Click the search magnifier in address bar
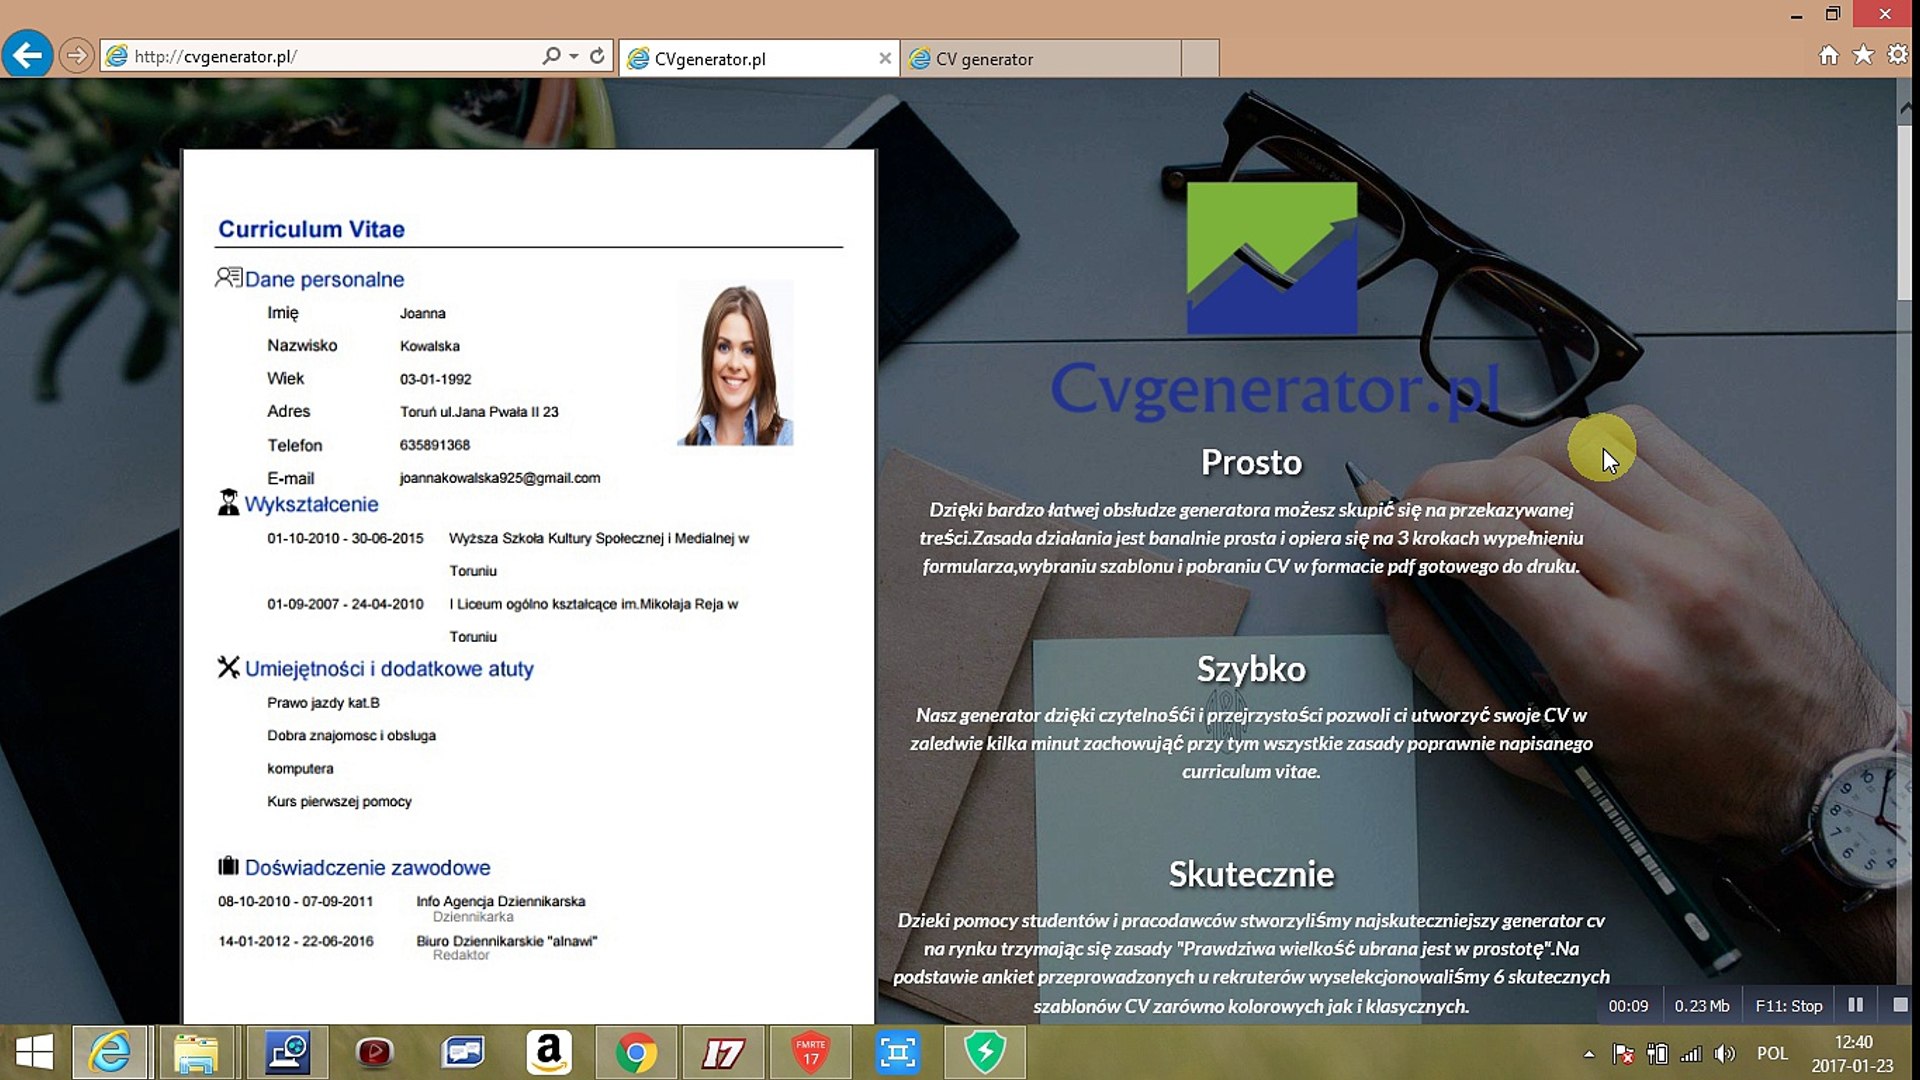Image resolution: width=1920 pixels, height=1080 pixels. point(551,56)
